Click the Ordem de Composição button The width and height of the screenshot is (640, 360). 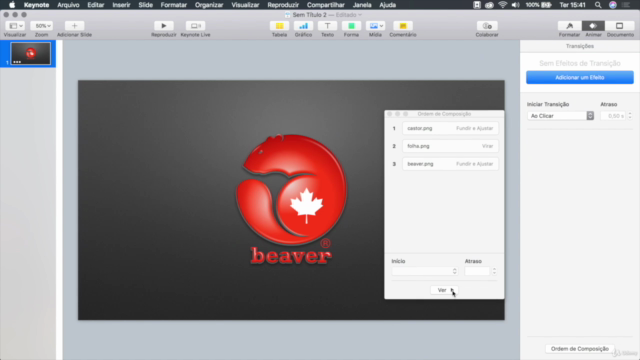click(x=580, y=349)
